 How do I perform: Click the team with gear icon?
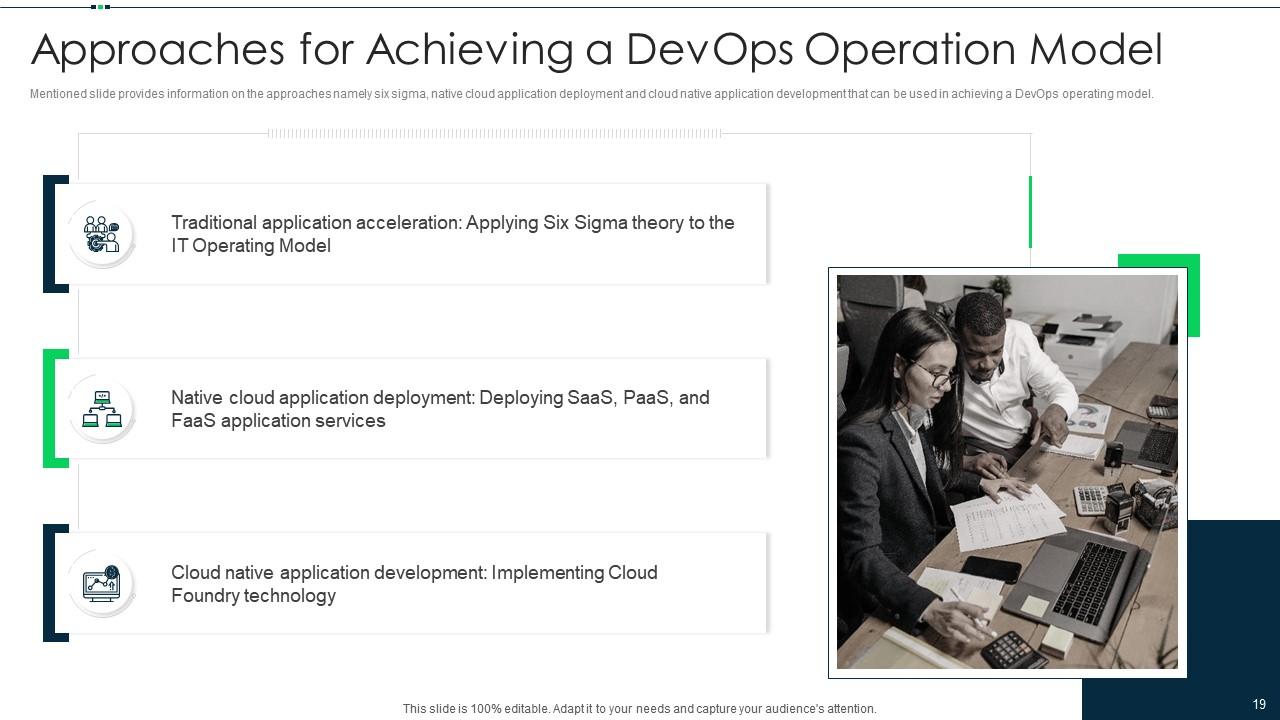[101, 233]
